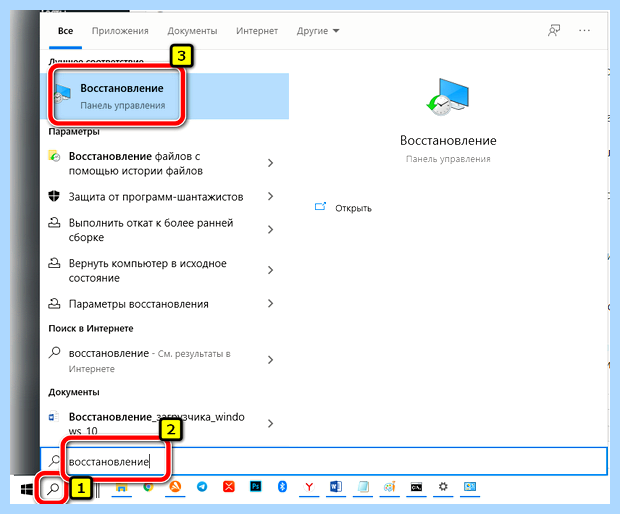Click the taskbar search magnifier icon
This screenshot has height=514, width=620.
pyautogui.click(x=53, y=489)
